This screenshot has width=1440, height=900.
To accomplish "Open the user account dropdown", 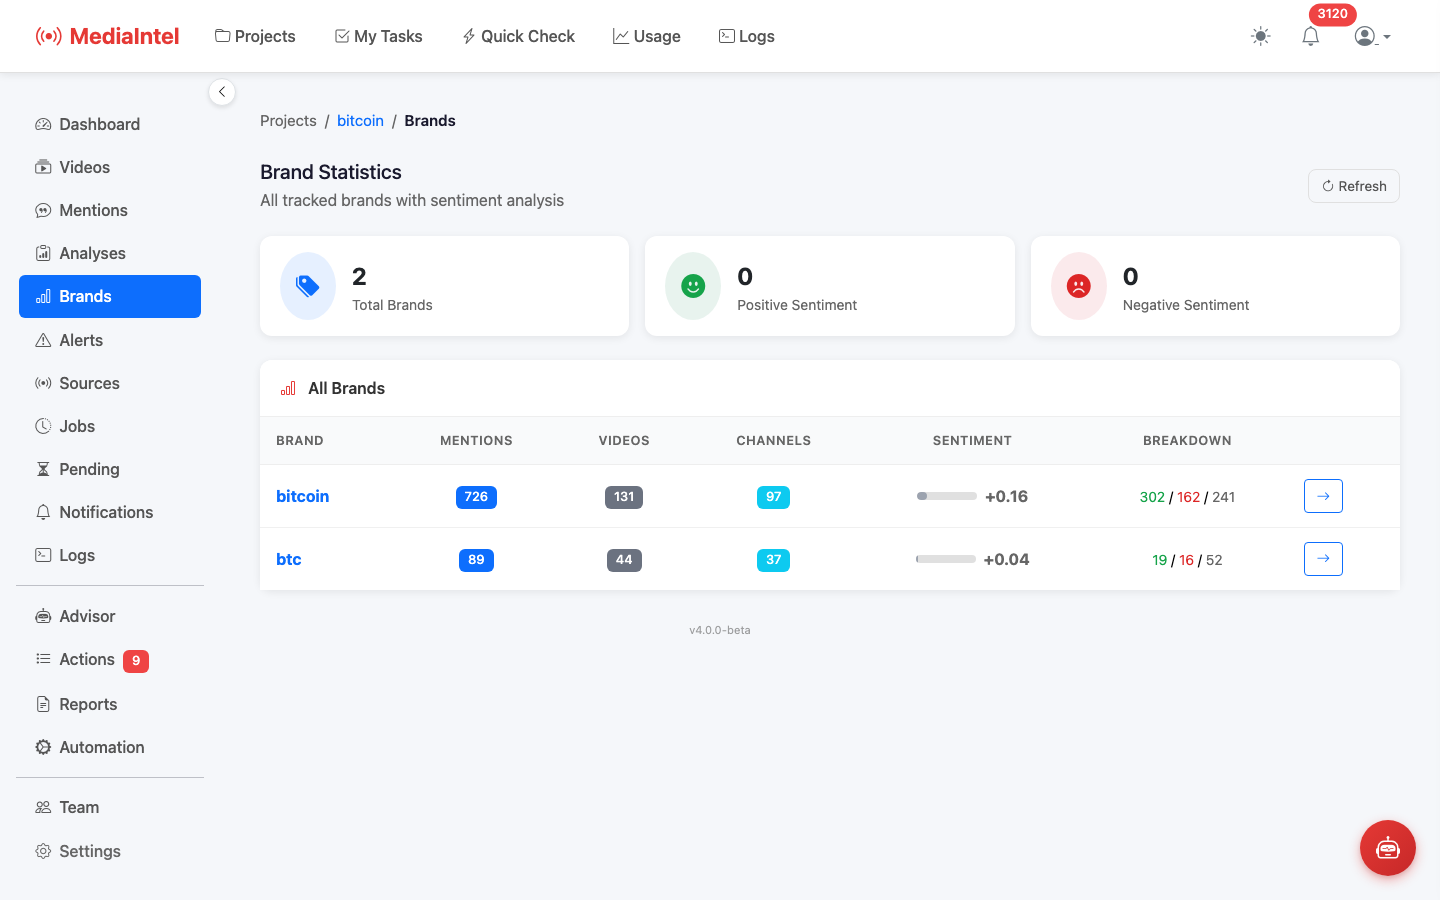I will pyautogui.click(x=1372, y=37).
